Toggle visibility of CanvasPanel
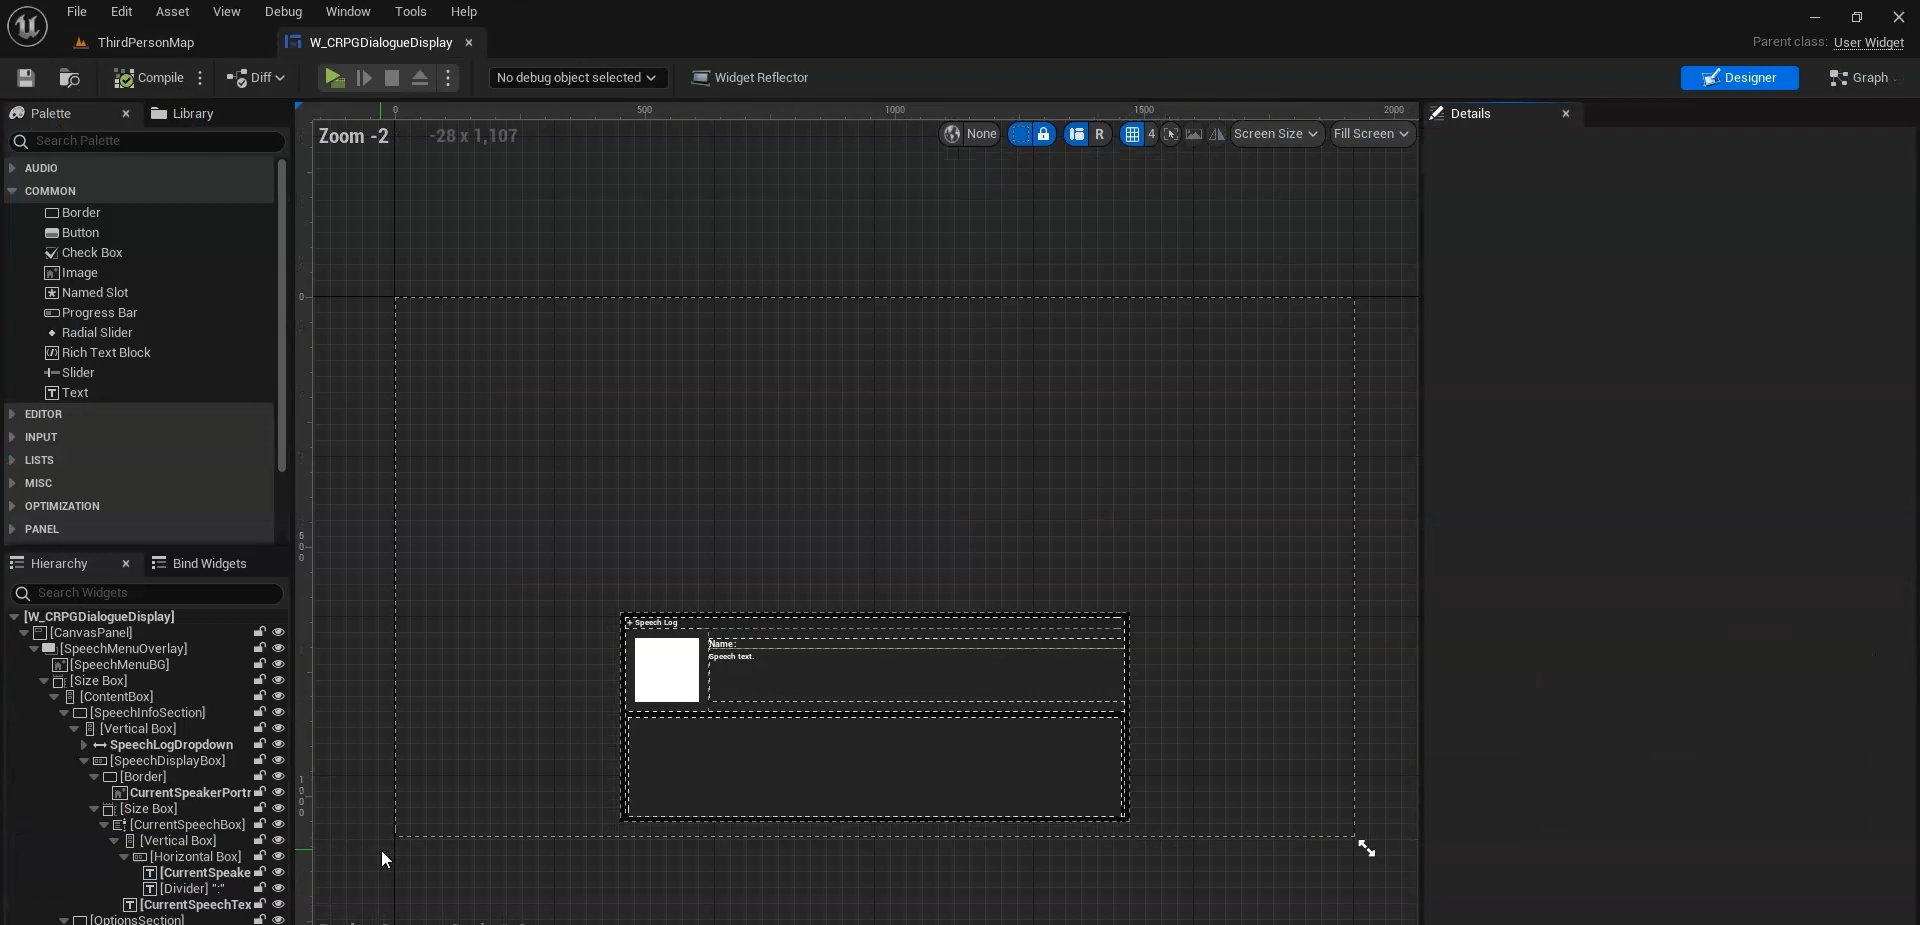The height and width of the screenshot is (925, 1920). coord(278,633)
